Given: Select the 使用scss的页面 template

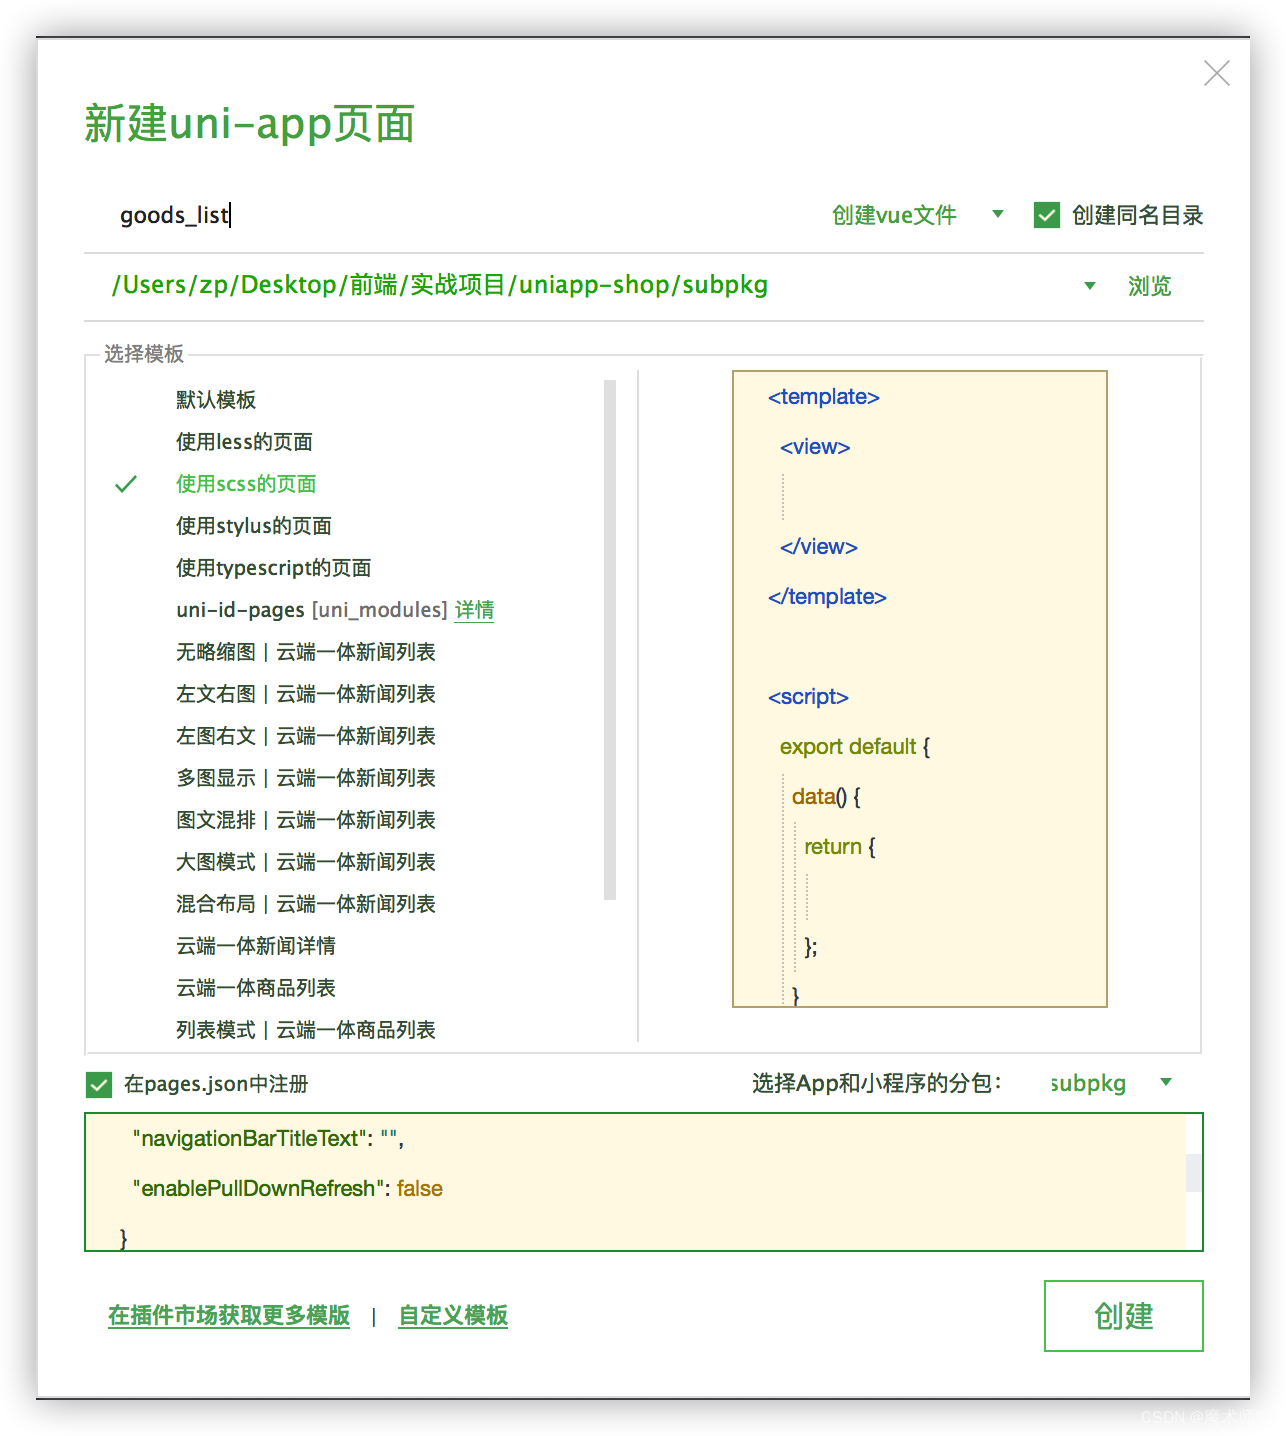Looking at the screenshot, I should click(246, 484).
